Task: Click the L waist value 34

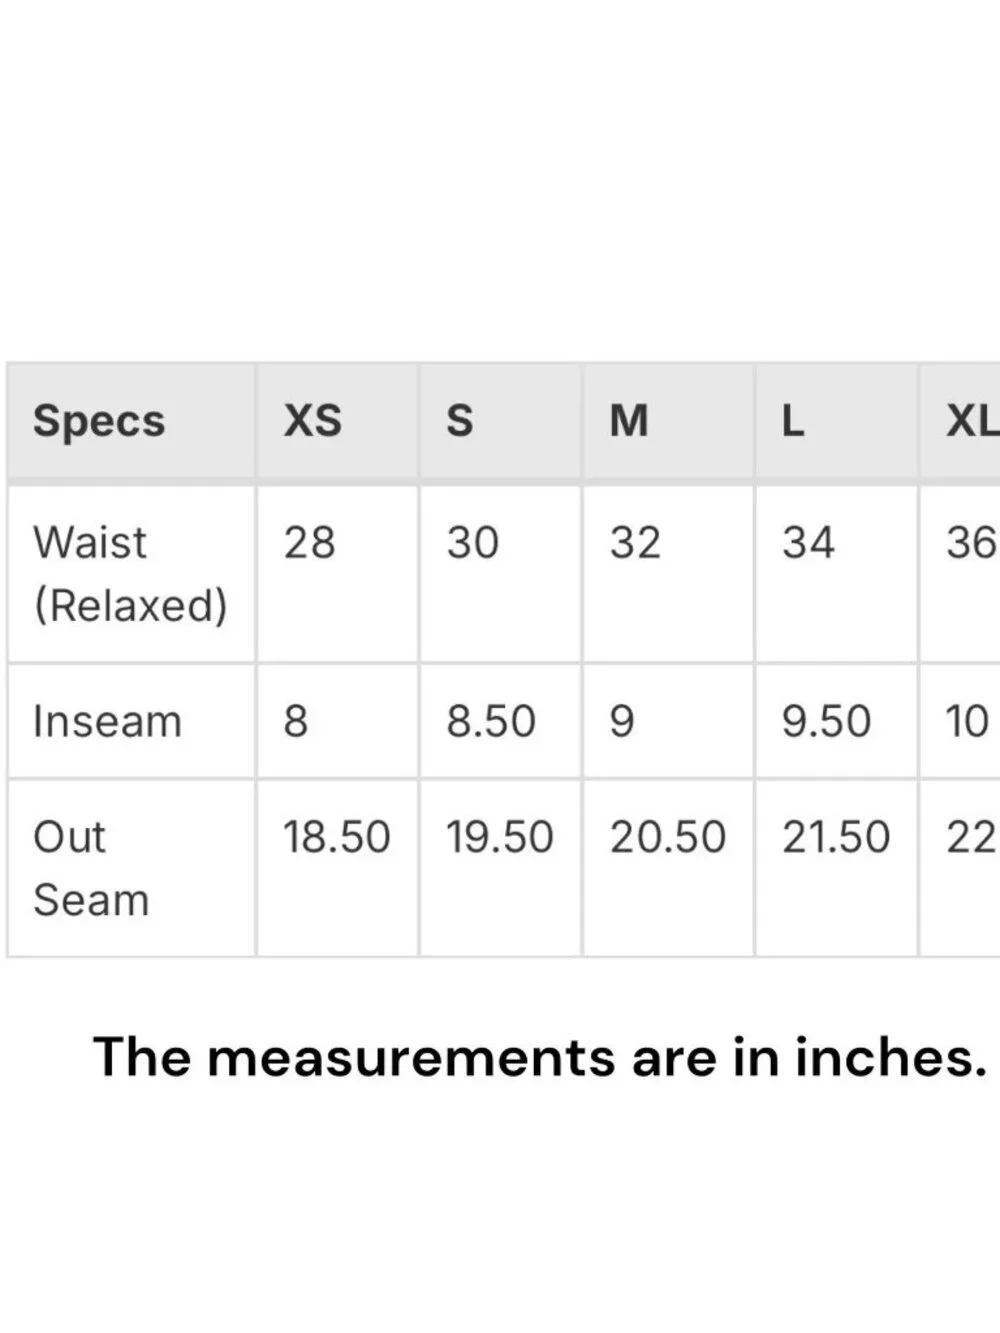Action: 808,543
